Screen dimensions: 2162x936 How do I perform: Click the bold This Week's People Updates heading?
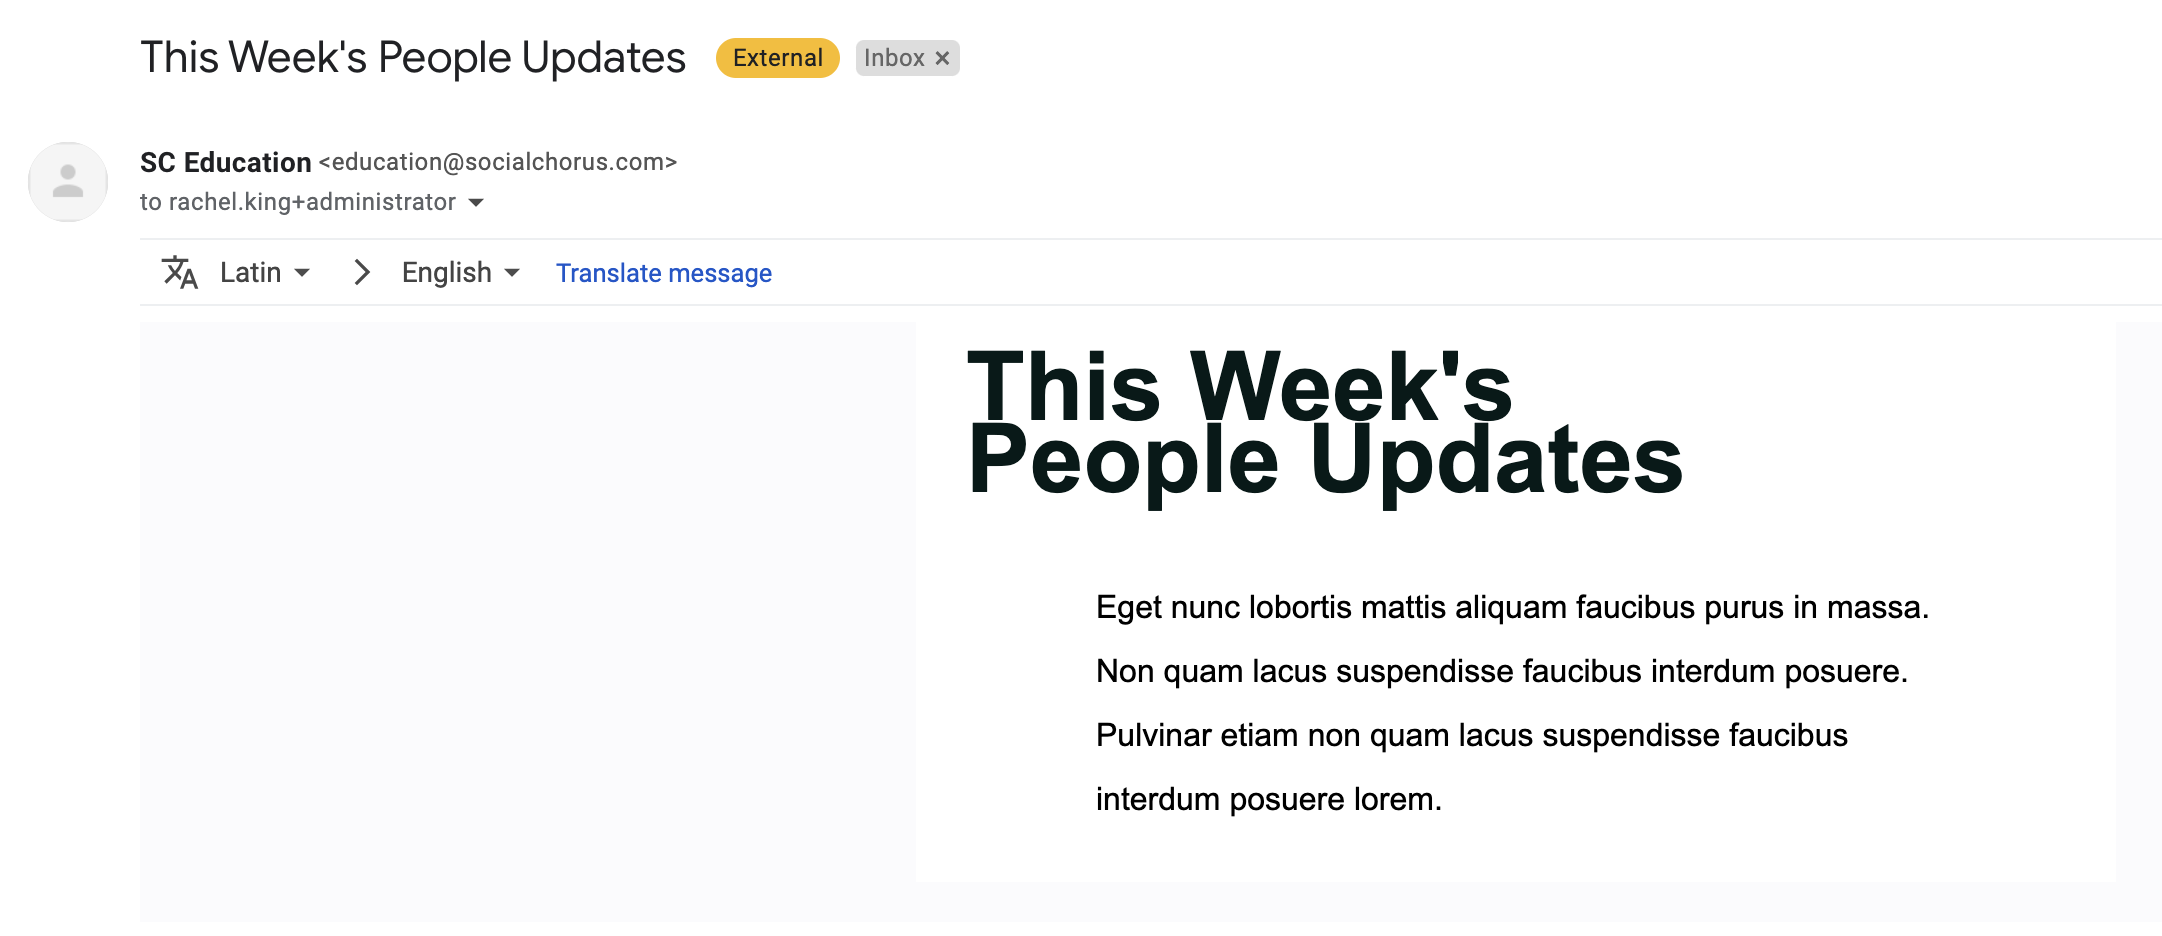click(x=1325, y=423)
